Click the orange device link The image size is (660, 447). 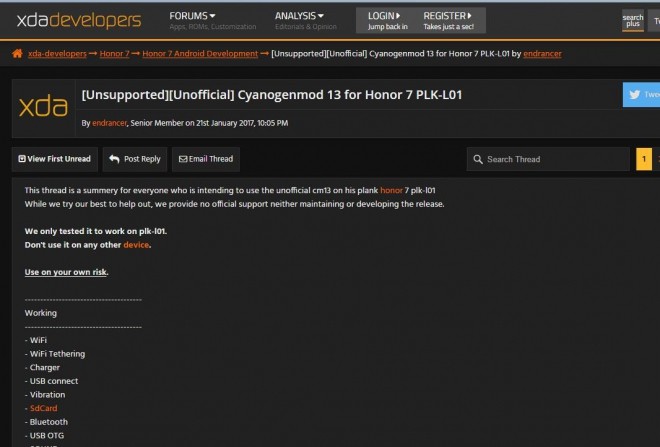136,245
